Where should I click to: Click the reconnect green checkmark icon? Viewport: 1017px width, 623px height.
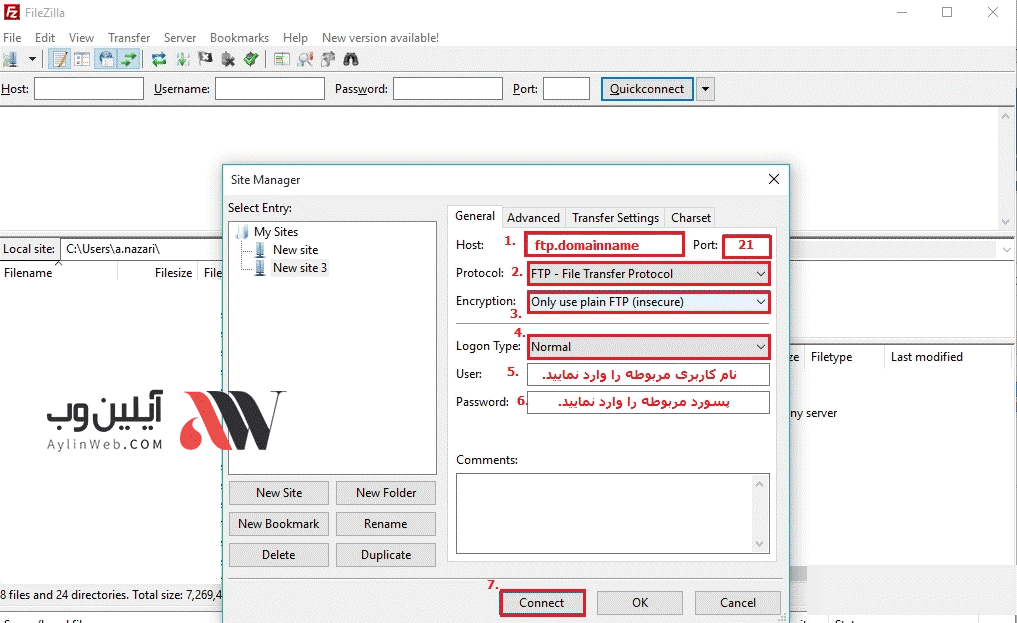(x=251, y=60)
